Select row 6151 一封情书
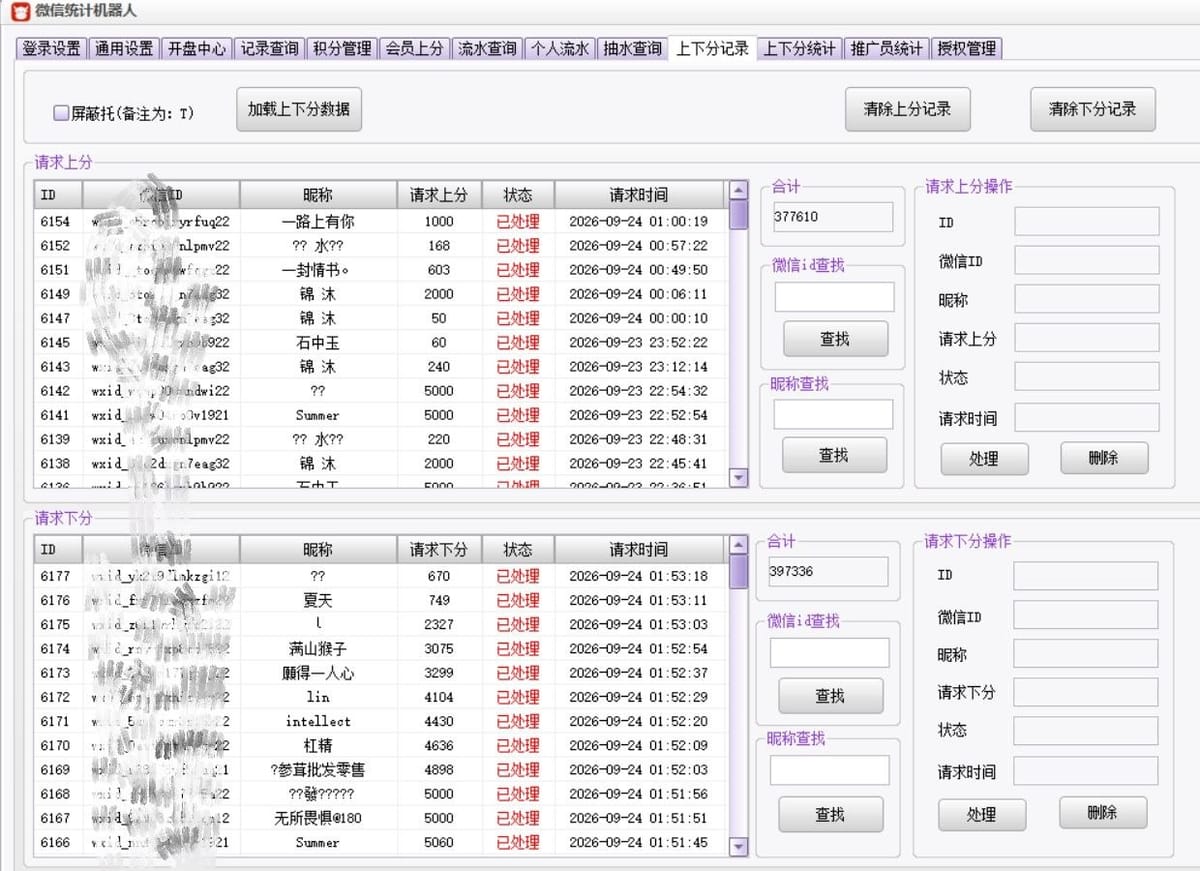 (x=380, y=270)
